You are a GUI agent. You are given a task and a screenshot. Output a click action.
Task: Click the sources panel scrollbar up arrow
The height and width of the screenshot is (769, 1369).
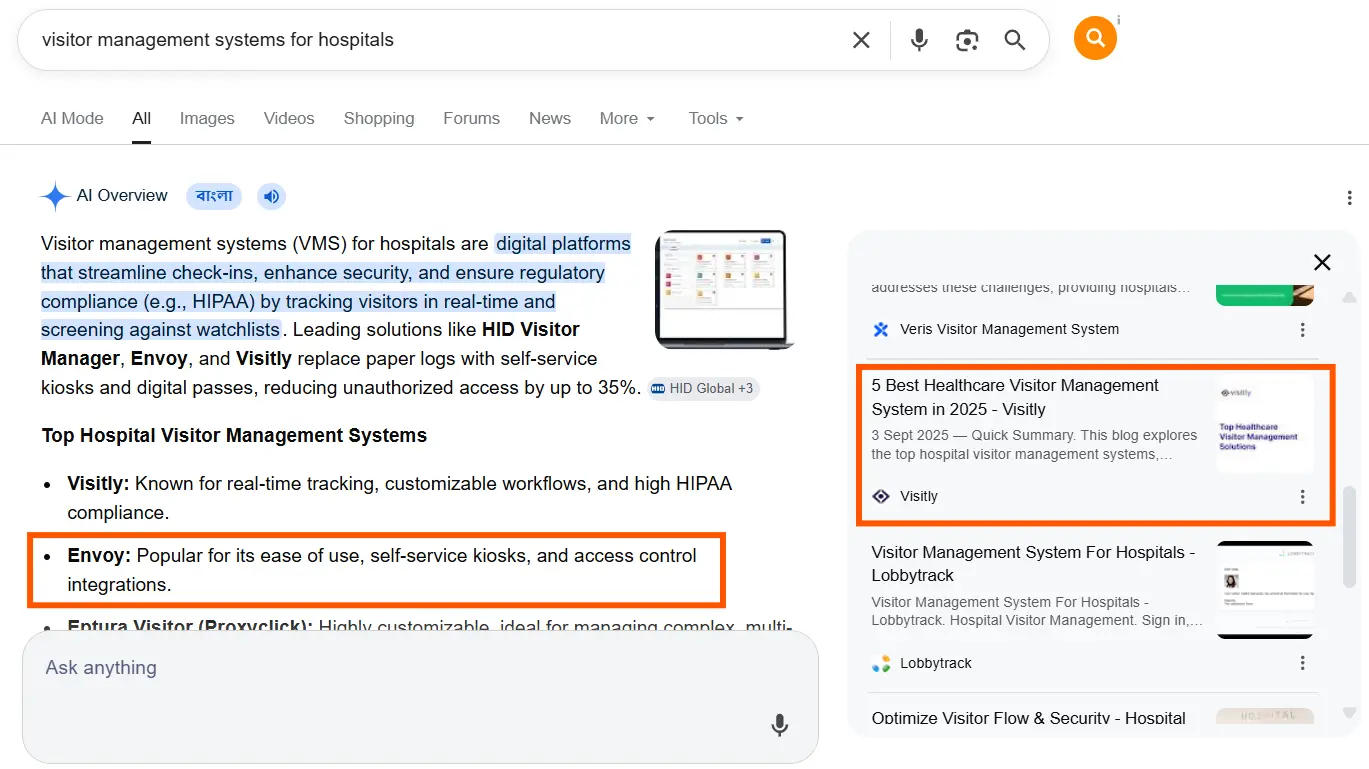1349,297
